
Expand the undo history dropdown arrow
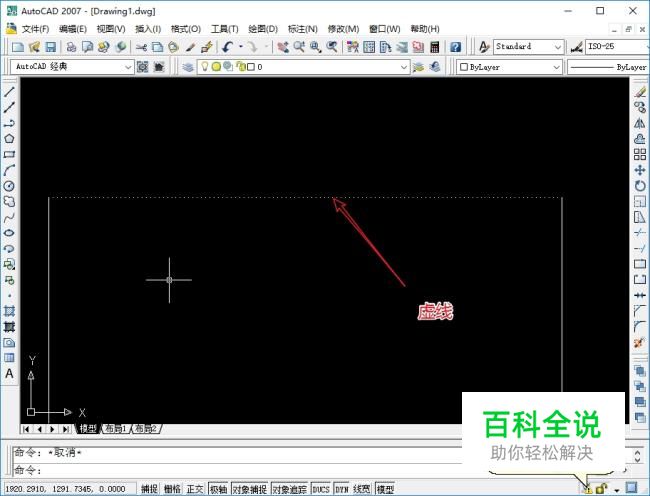pos(240,47)
